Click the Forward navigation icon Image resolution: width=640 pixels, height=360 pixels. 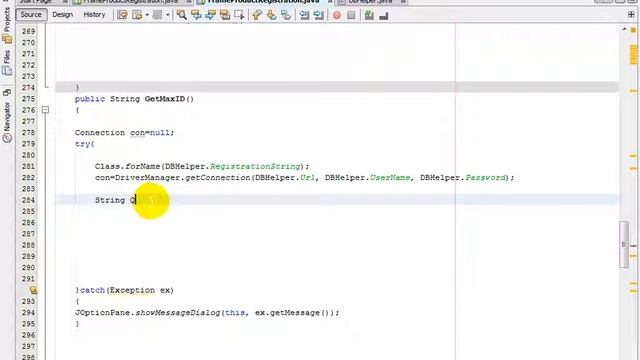(x=157, y=16)
